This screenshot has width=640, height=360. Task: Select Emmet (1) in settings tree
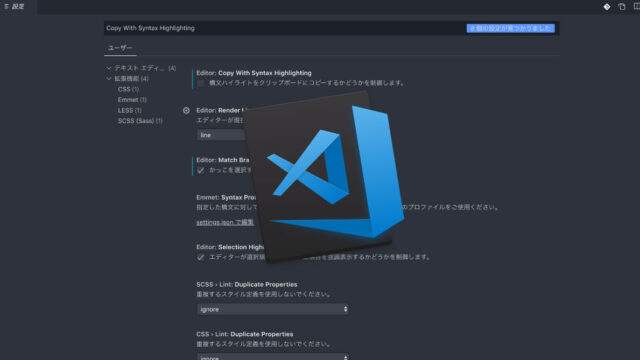(x=132, y=100)
